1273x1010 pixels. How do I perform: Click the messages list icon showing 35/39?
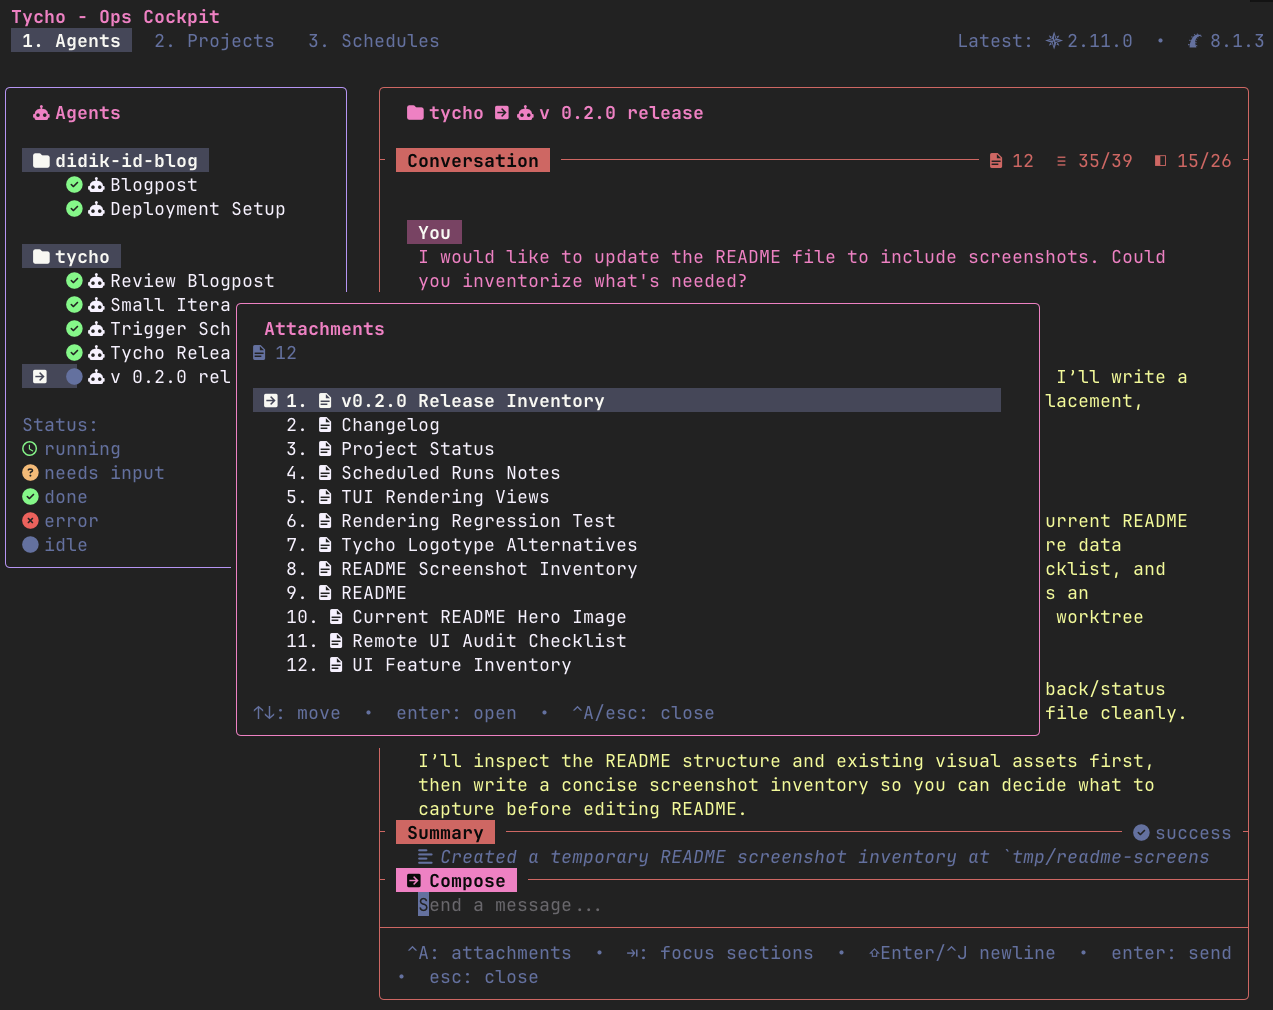pos(1061,161)
